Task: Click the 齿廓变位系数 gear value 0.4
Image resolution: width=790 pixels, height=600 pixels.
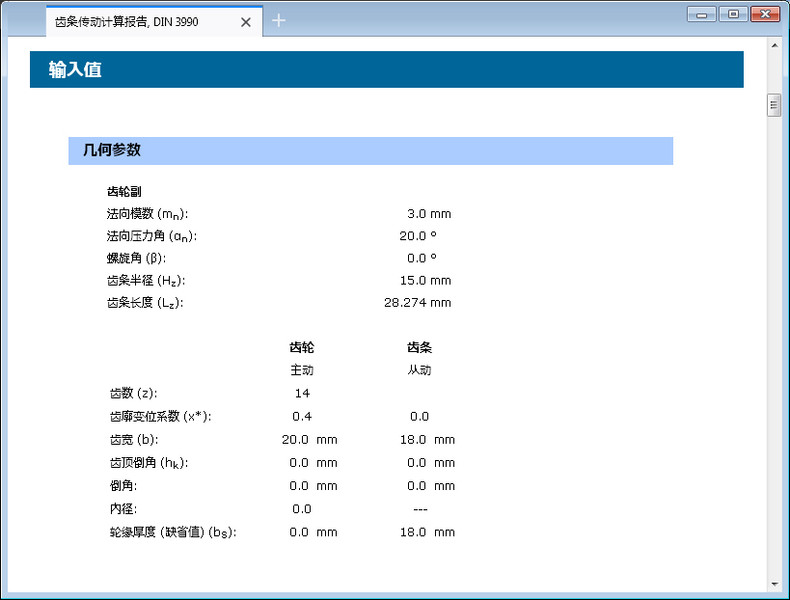Action: point(301,416)
